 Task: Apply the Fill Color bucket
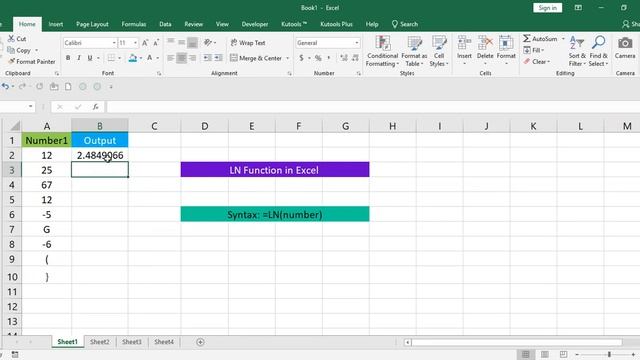[133, 58]
